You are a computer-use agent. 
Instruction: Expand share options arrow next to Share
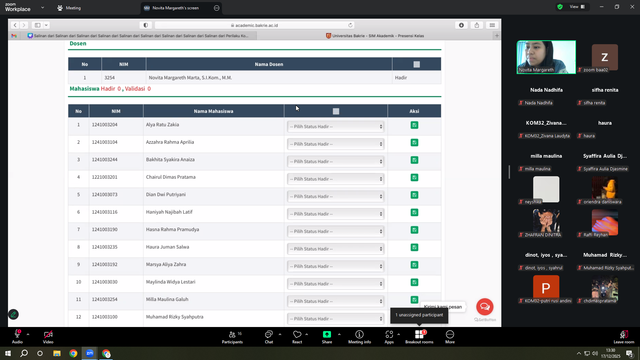pyautogui.click(x=339, y=334)
